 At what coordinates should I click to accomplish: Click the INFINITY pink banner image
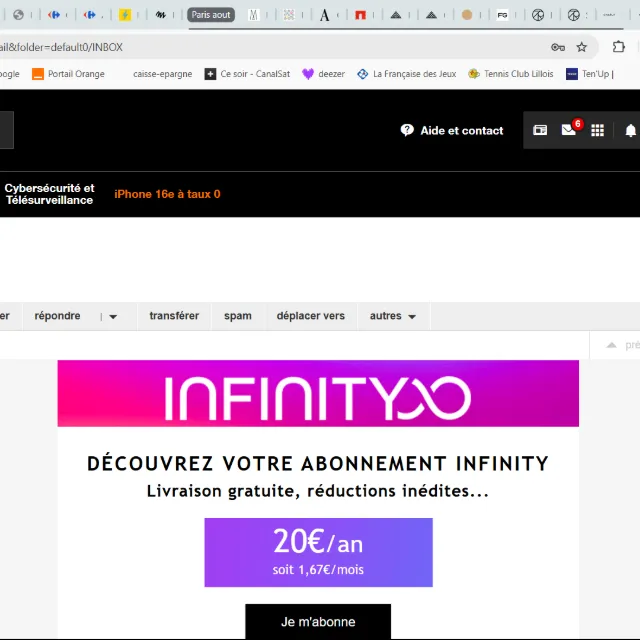(x=318, y=393)
